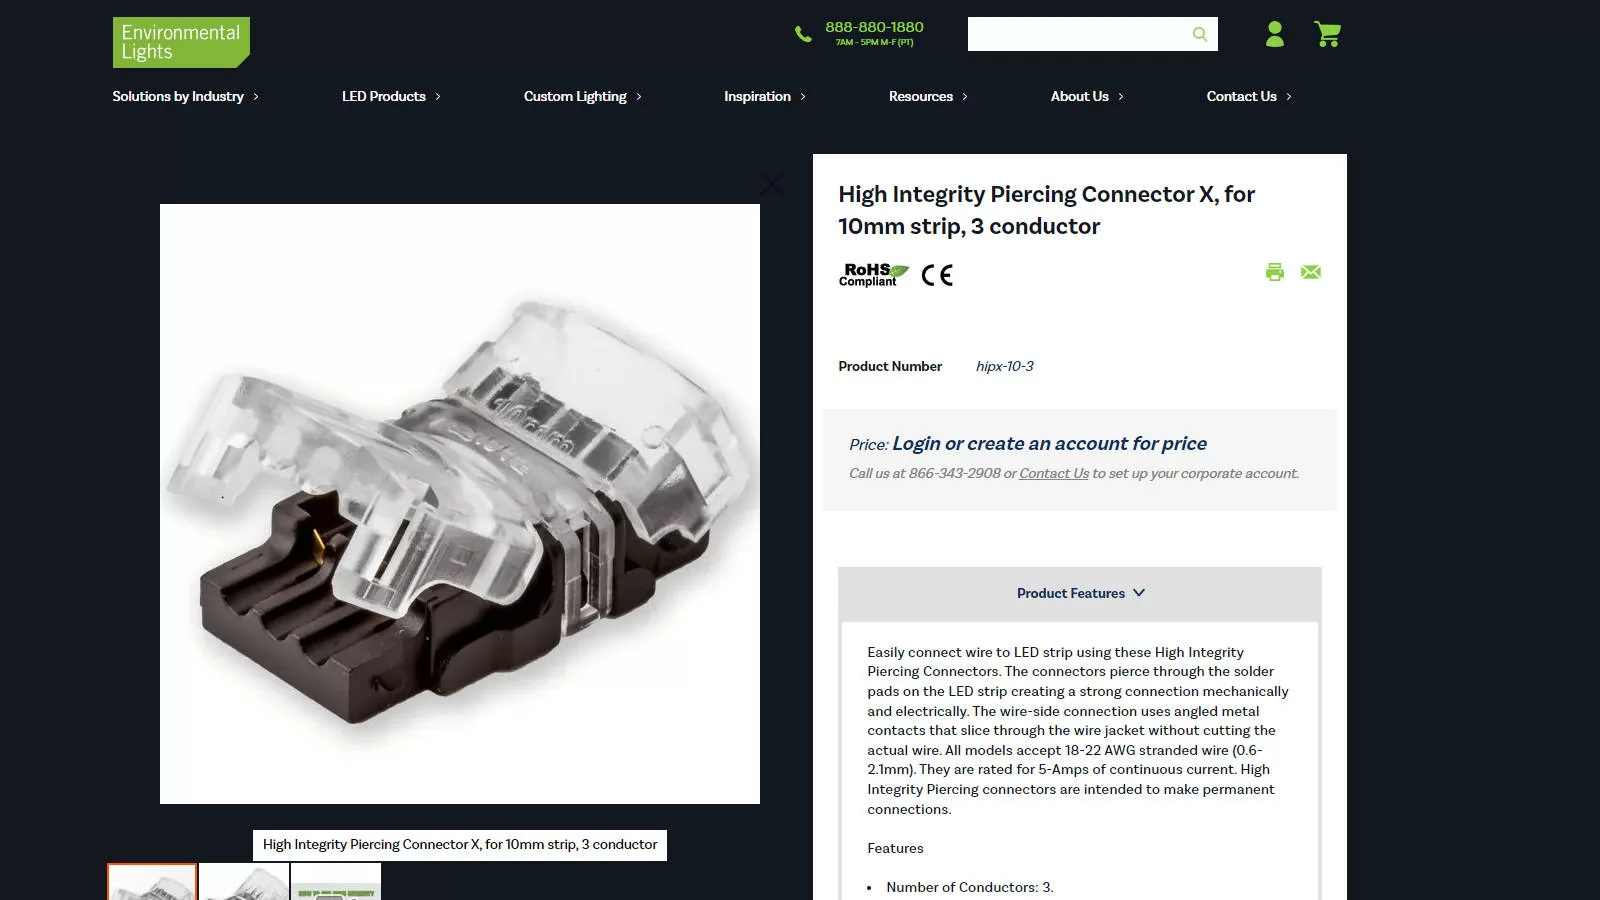The width and height of the screenshot is (1600, 900).
Task: Open the Inspiration menu
Action: point(765,96)
